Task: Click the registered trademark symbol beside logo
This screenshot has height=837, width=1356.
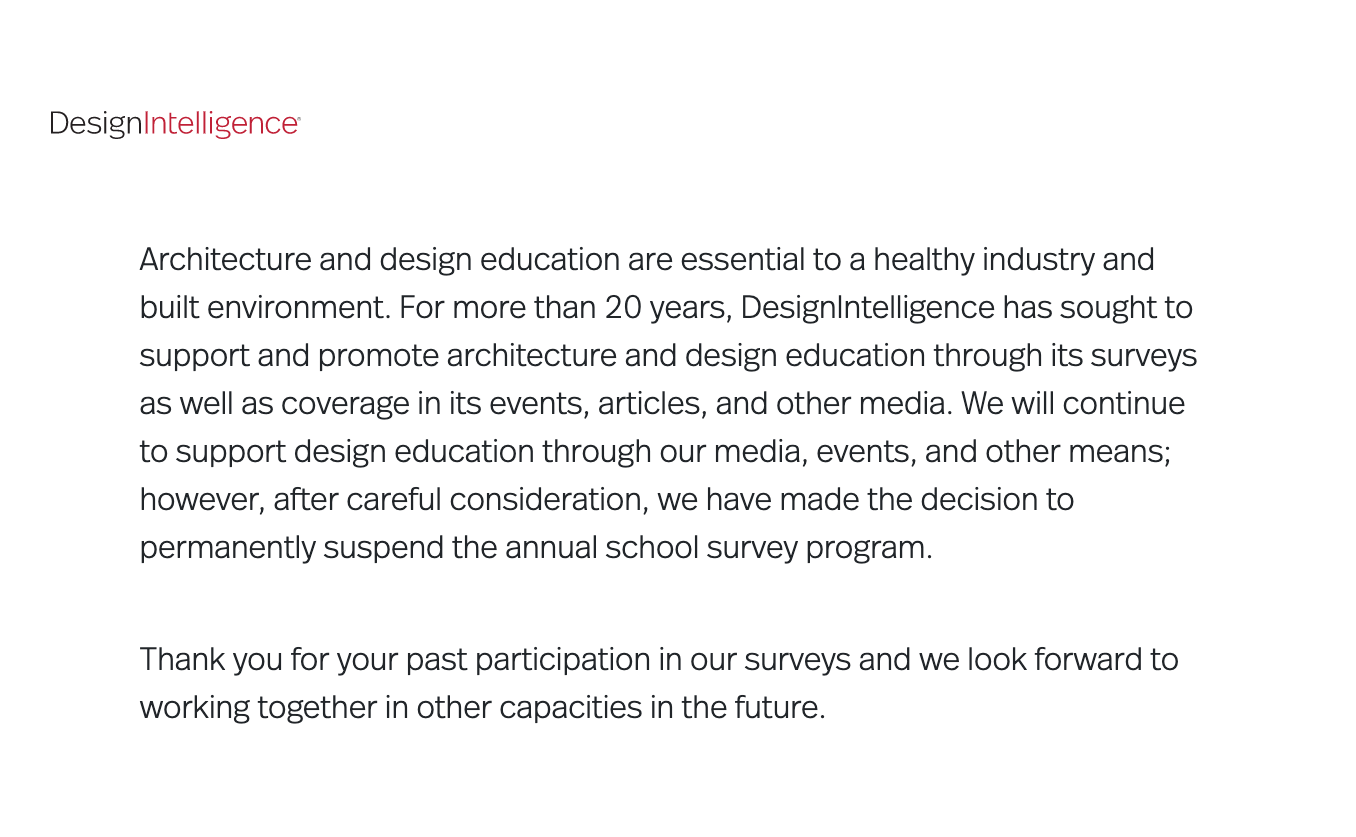Action: (298, 119)
